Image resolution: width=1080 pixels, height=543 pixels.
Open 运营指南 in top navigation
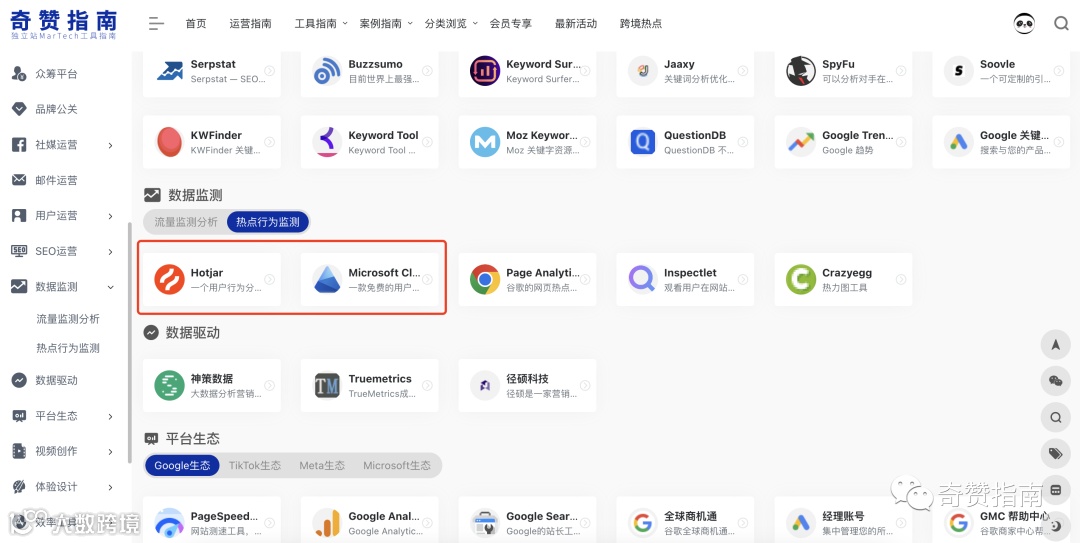pyautogui.click(x=251, y=23)
